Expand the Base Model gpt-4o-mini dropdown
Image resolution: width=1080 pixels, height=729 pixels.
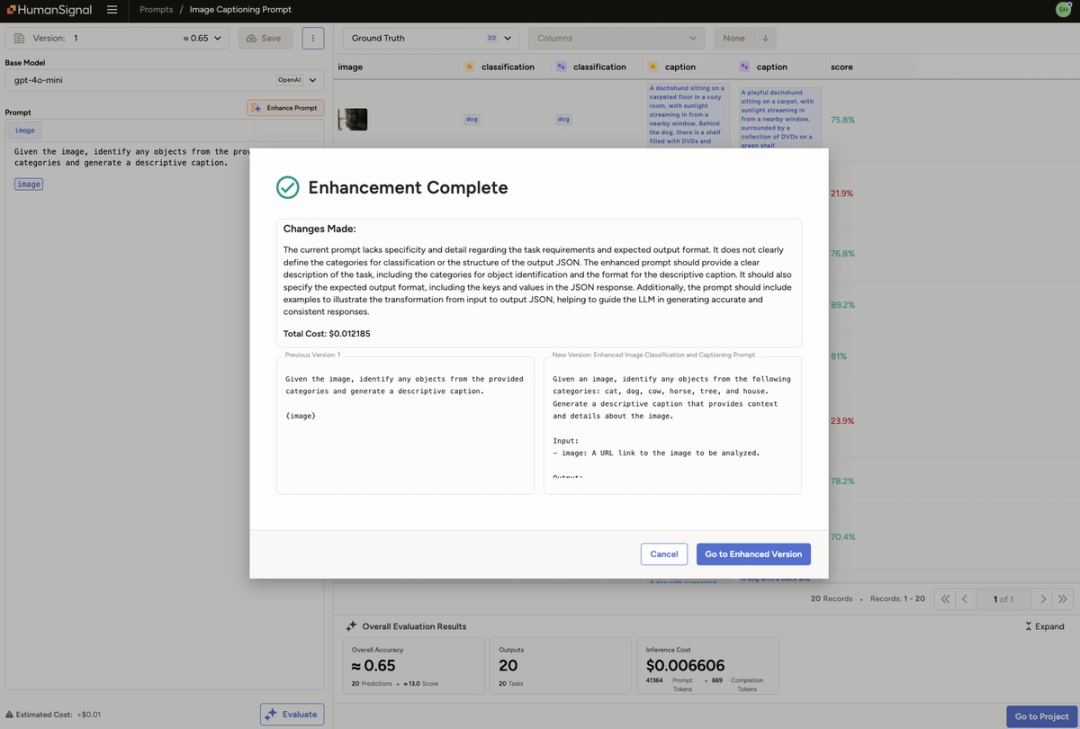tap(312, 81)
